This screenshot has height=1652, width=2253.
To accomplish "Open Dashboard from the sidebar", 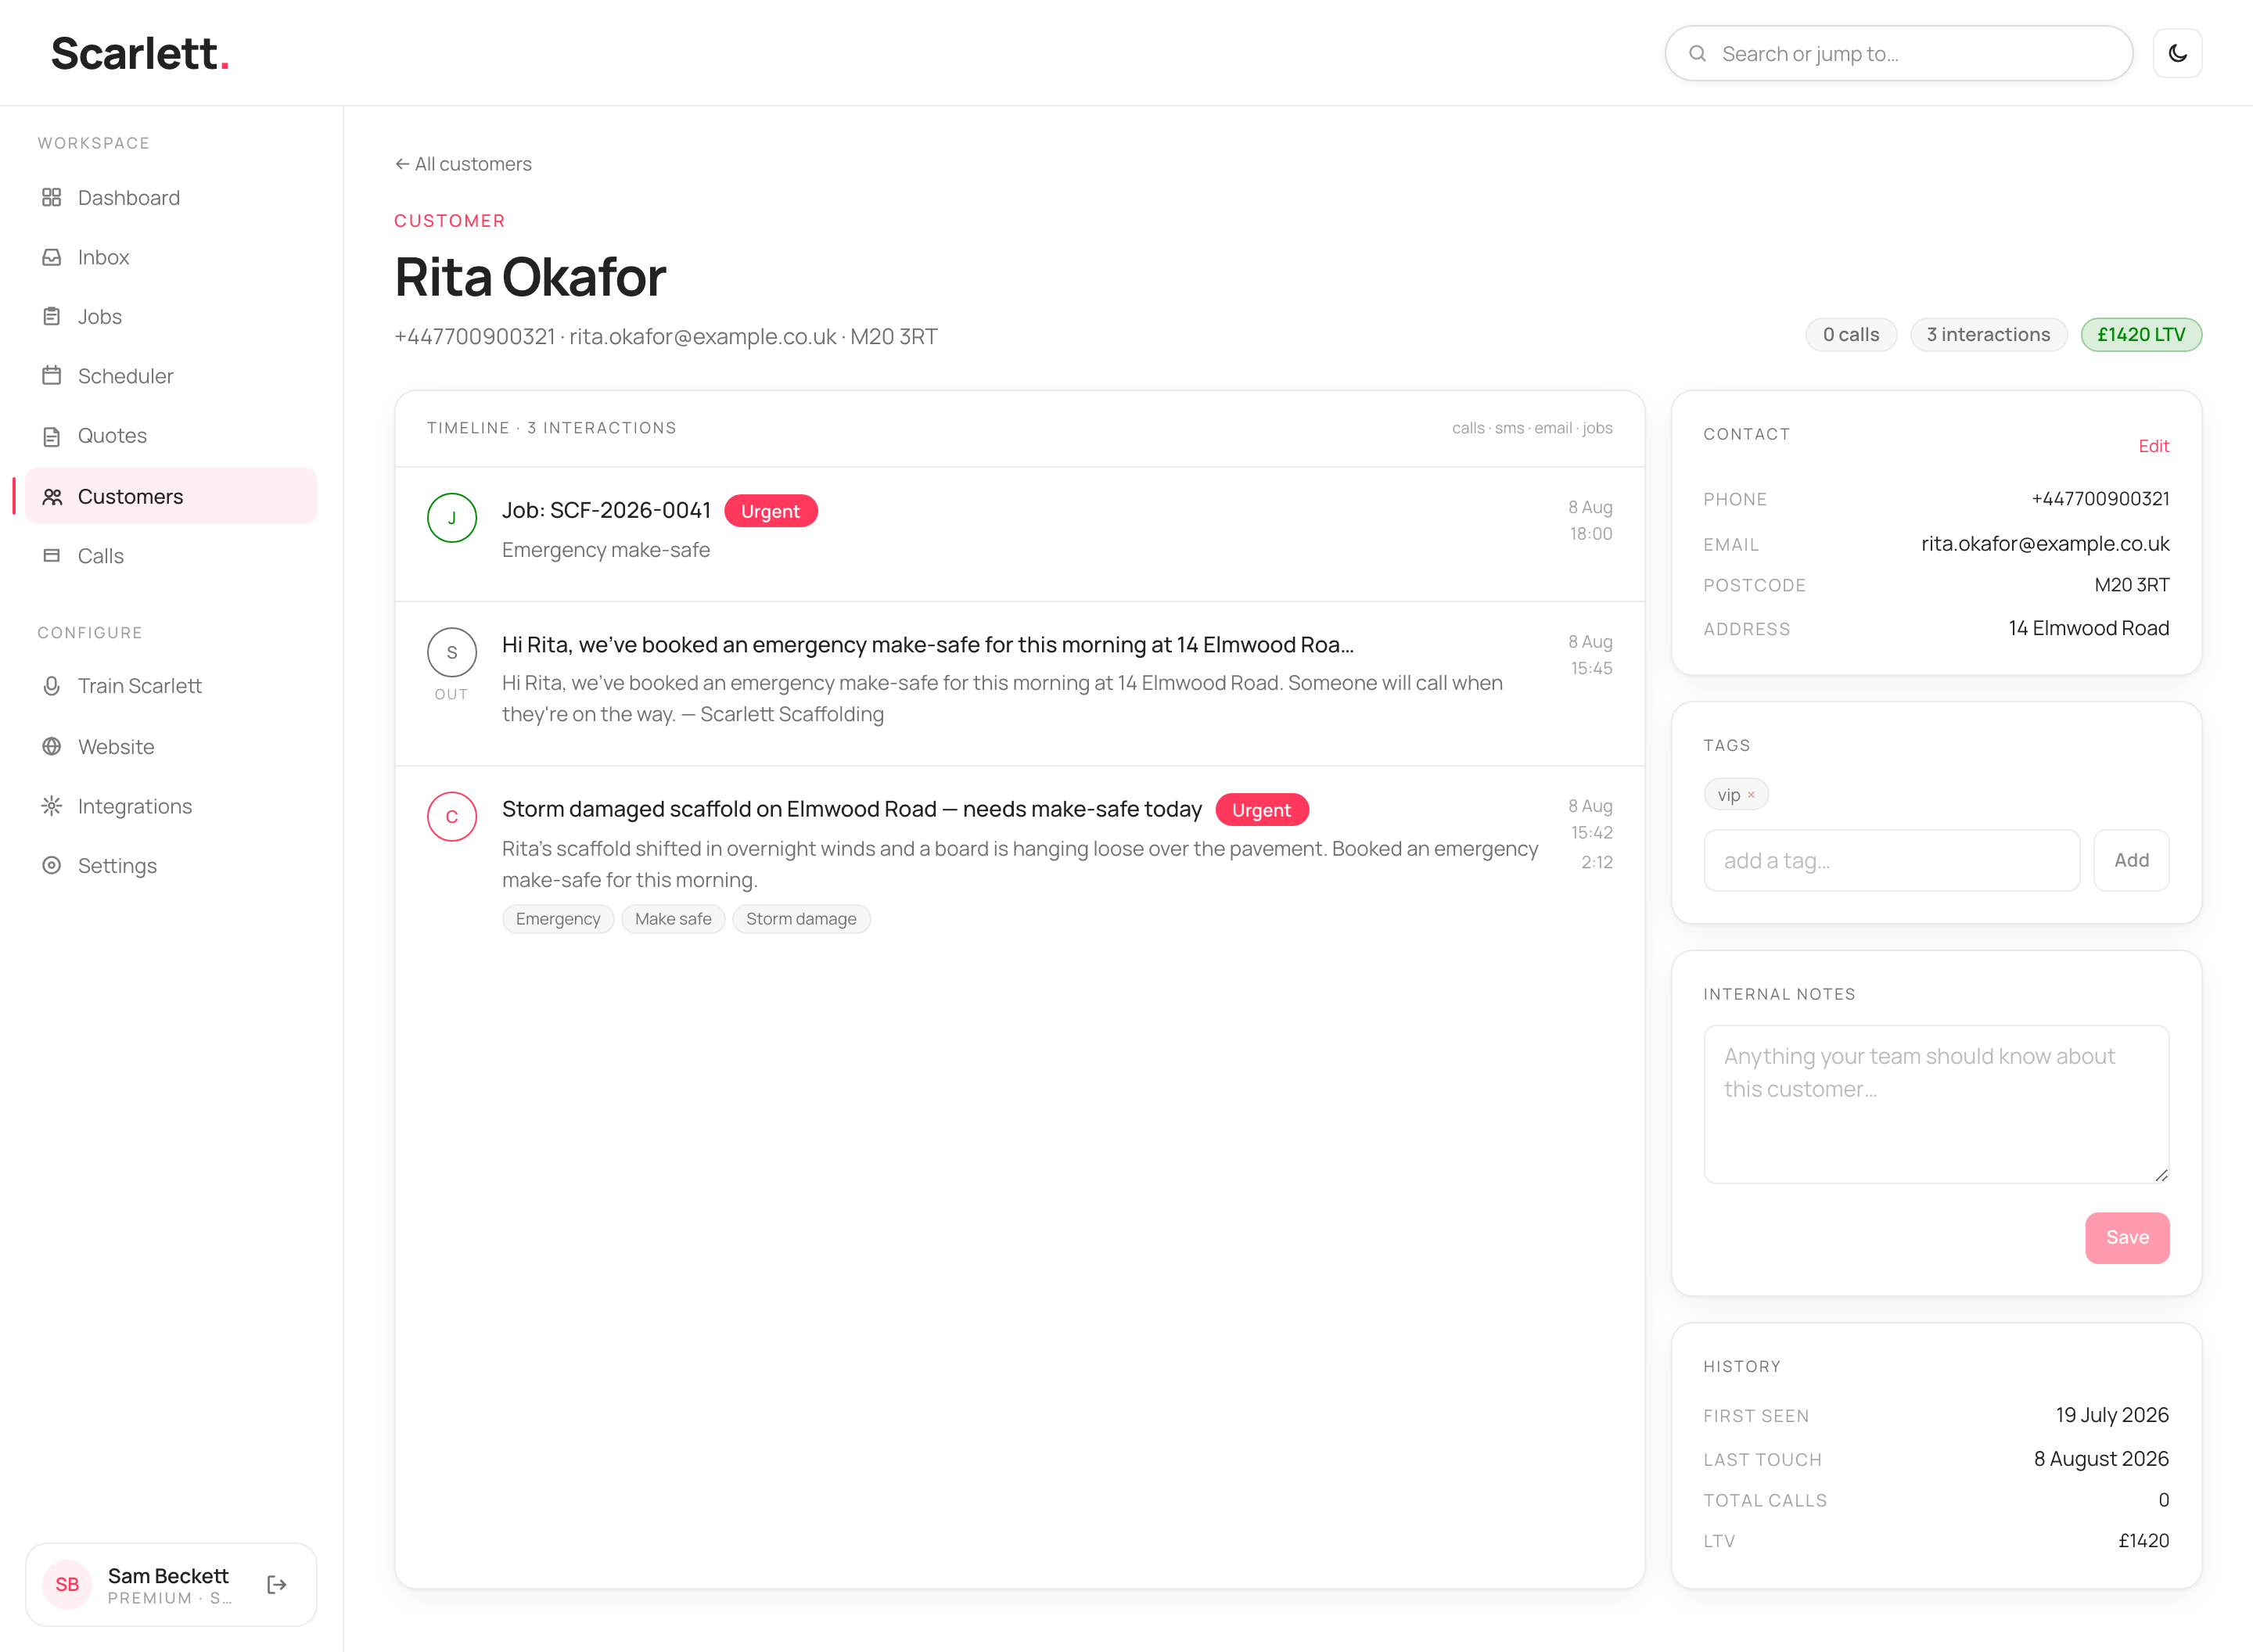I will point(171,197).
